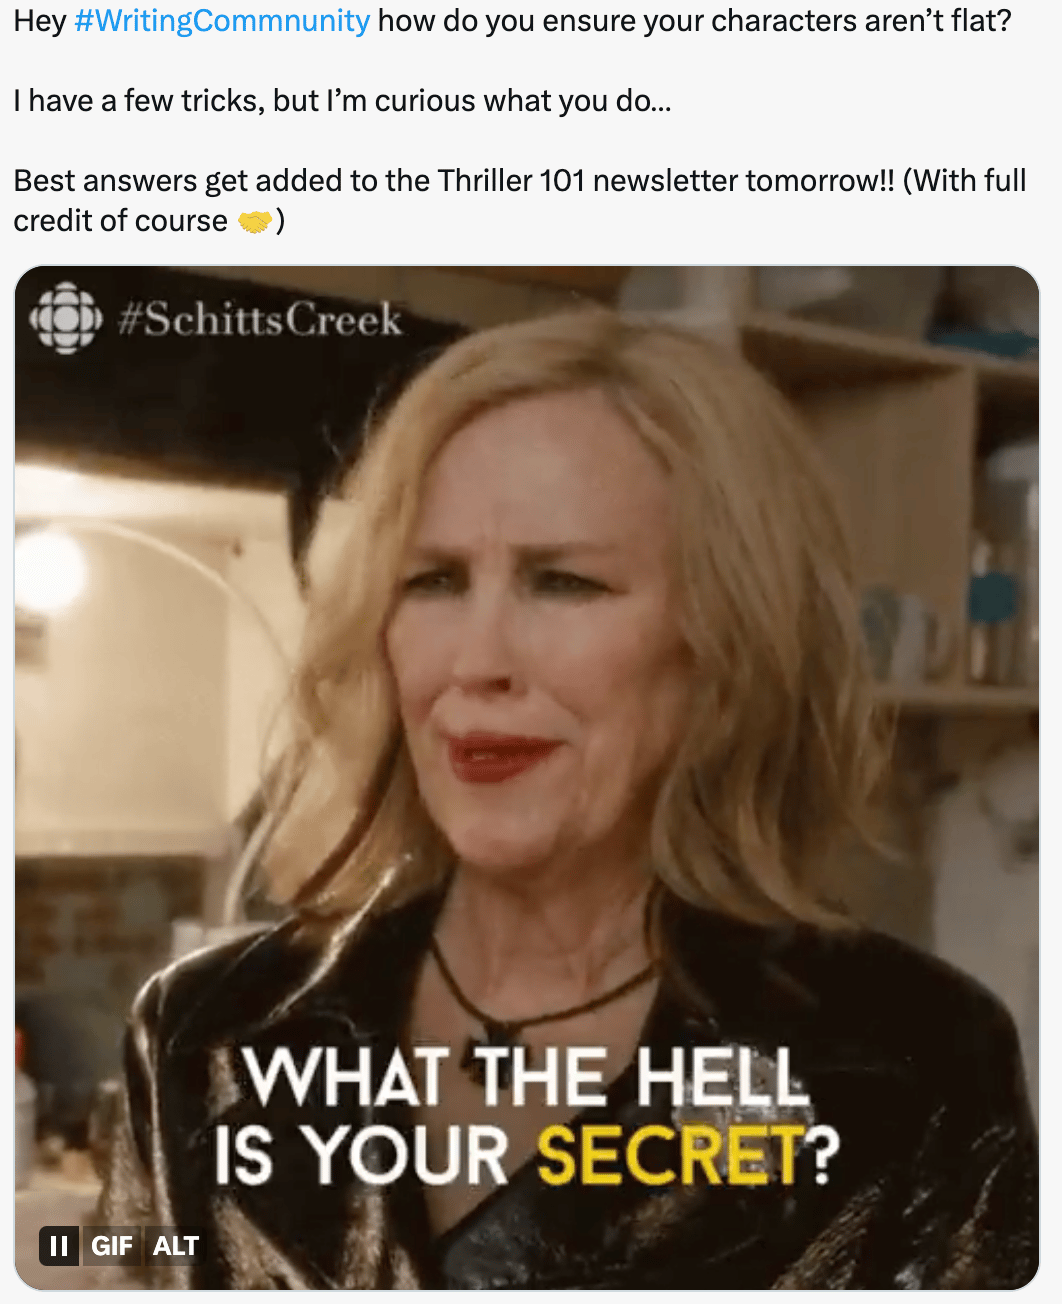
Task: Click the GIF badge label
Action: (x=112, y=1246)
